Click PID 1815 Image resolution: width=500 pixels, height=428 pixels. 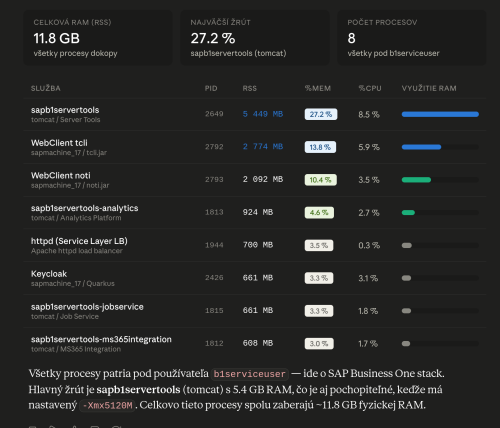coord(214,310)
